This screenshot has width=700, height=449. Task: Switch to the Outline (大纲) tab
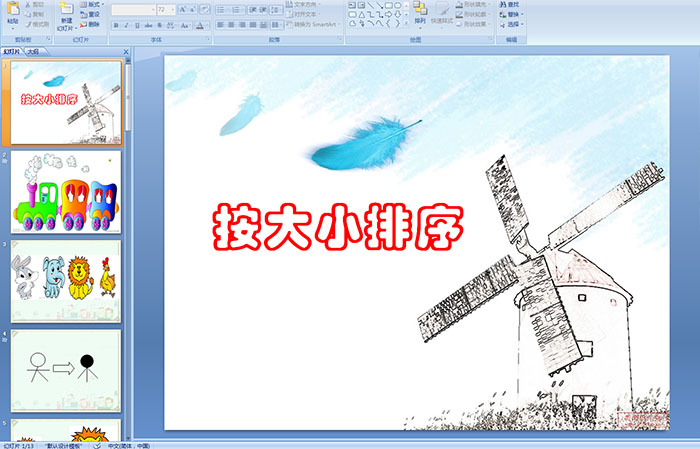click(x=33, y=51)
